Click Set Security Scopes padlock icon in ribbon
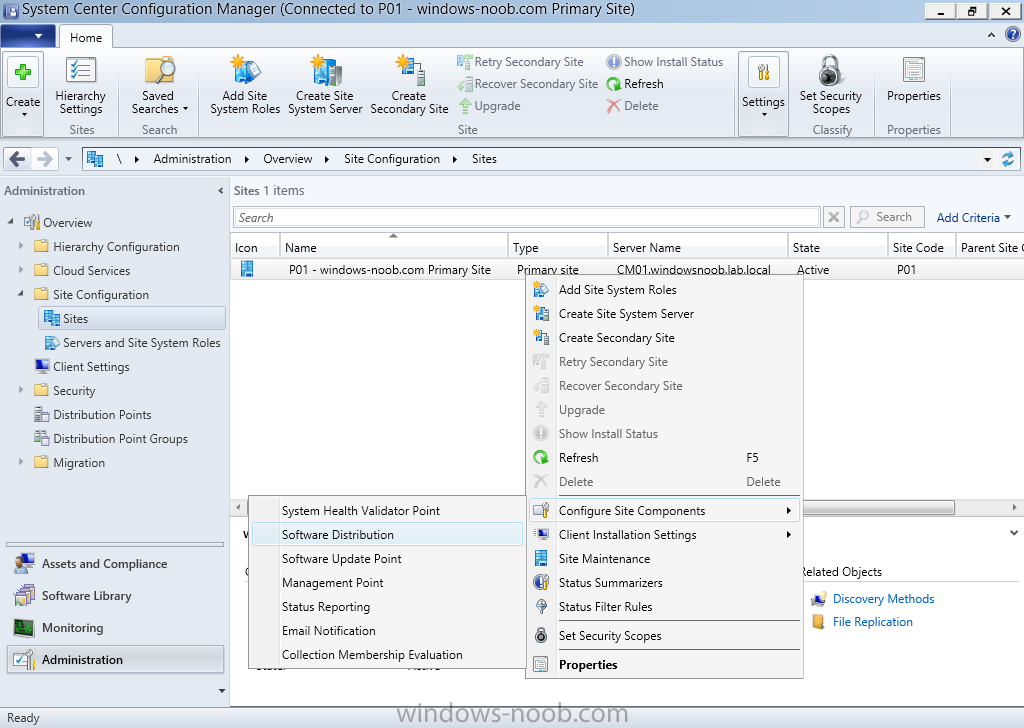Screen dimensions: 1024x728 click(830, 71)
